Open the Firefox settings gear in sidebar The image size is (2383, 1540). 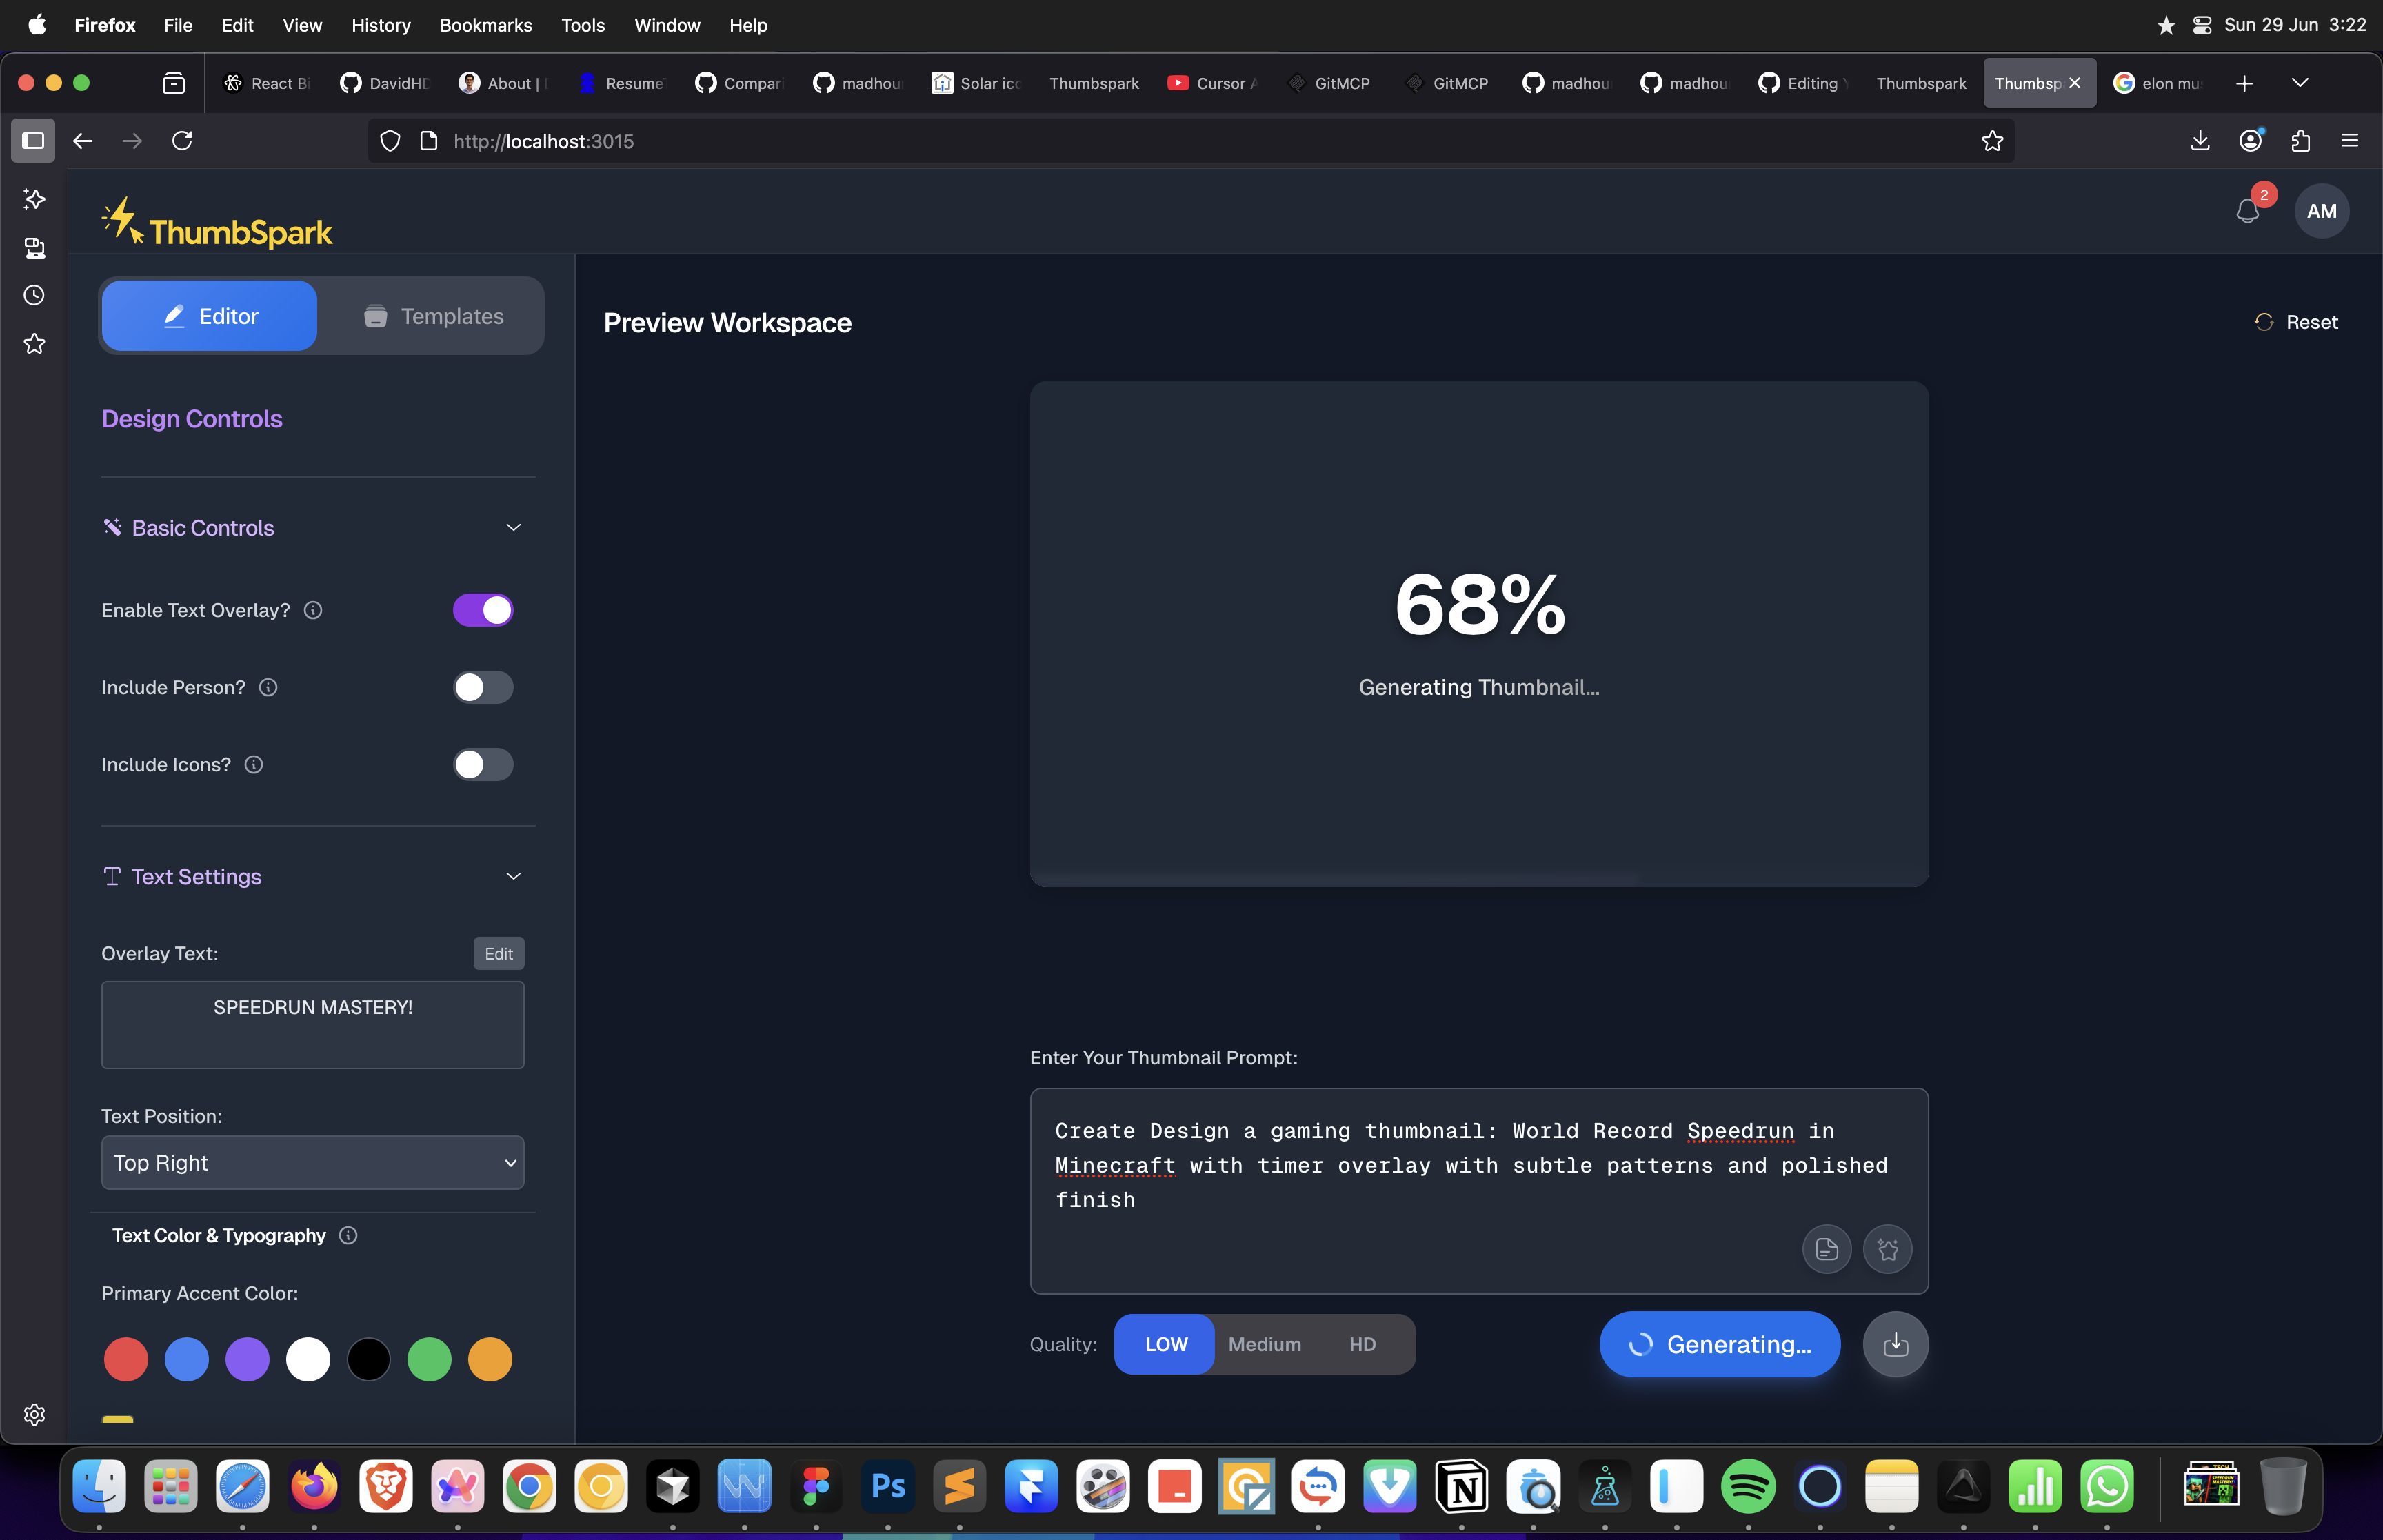tap(34, 1414)
